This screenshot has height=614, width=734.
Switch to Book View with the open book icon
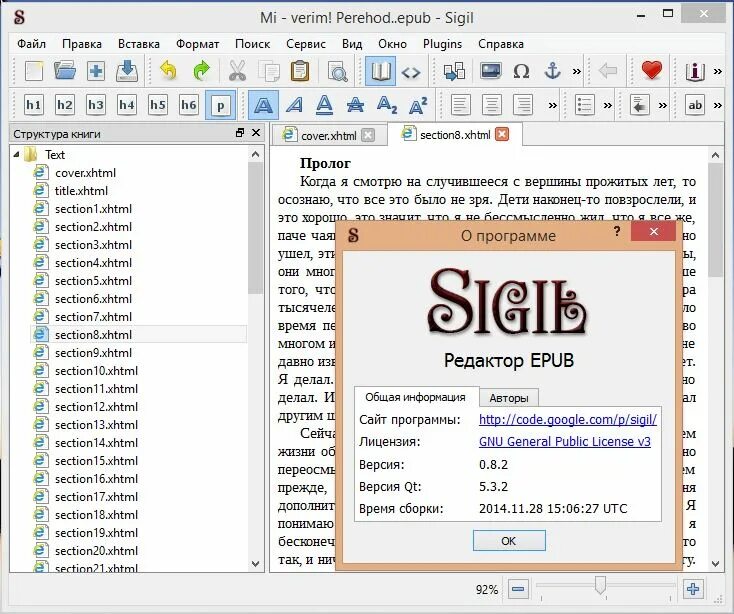tap(381, 71)
